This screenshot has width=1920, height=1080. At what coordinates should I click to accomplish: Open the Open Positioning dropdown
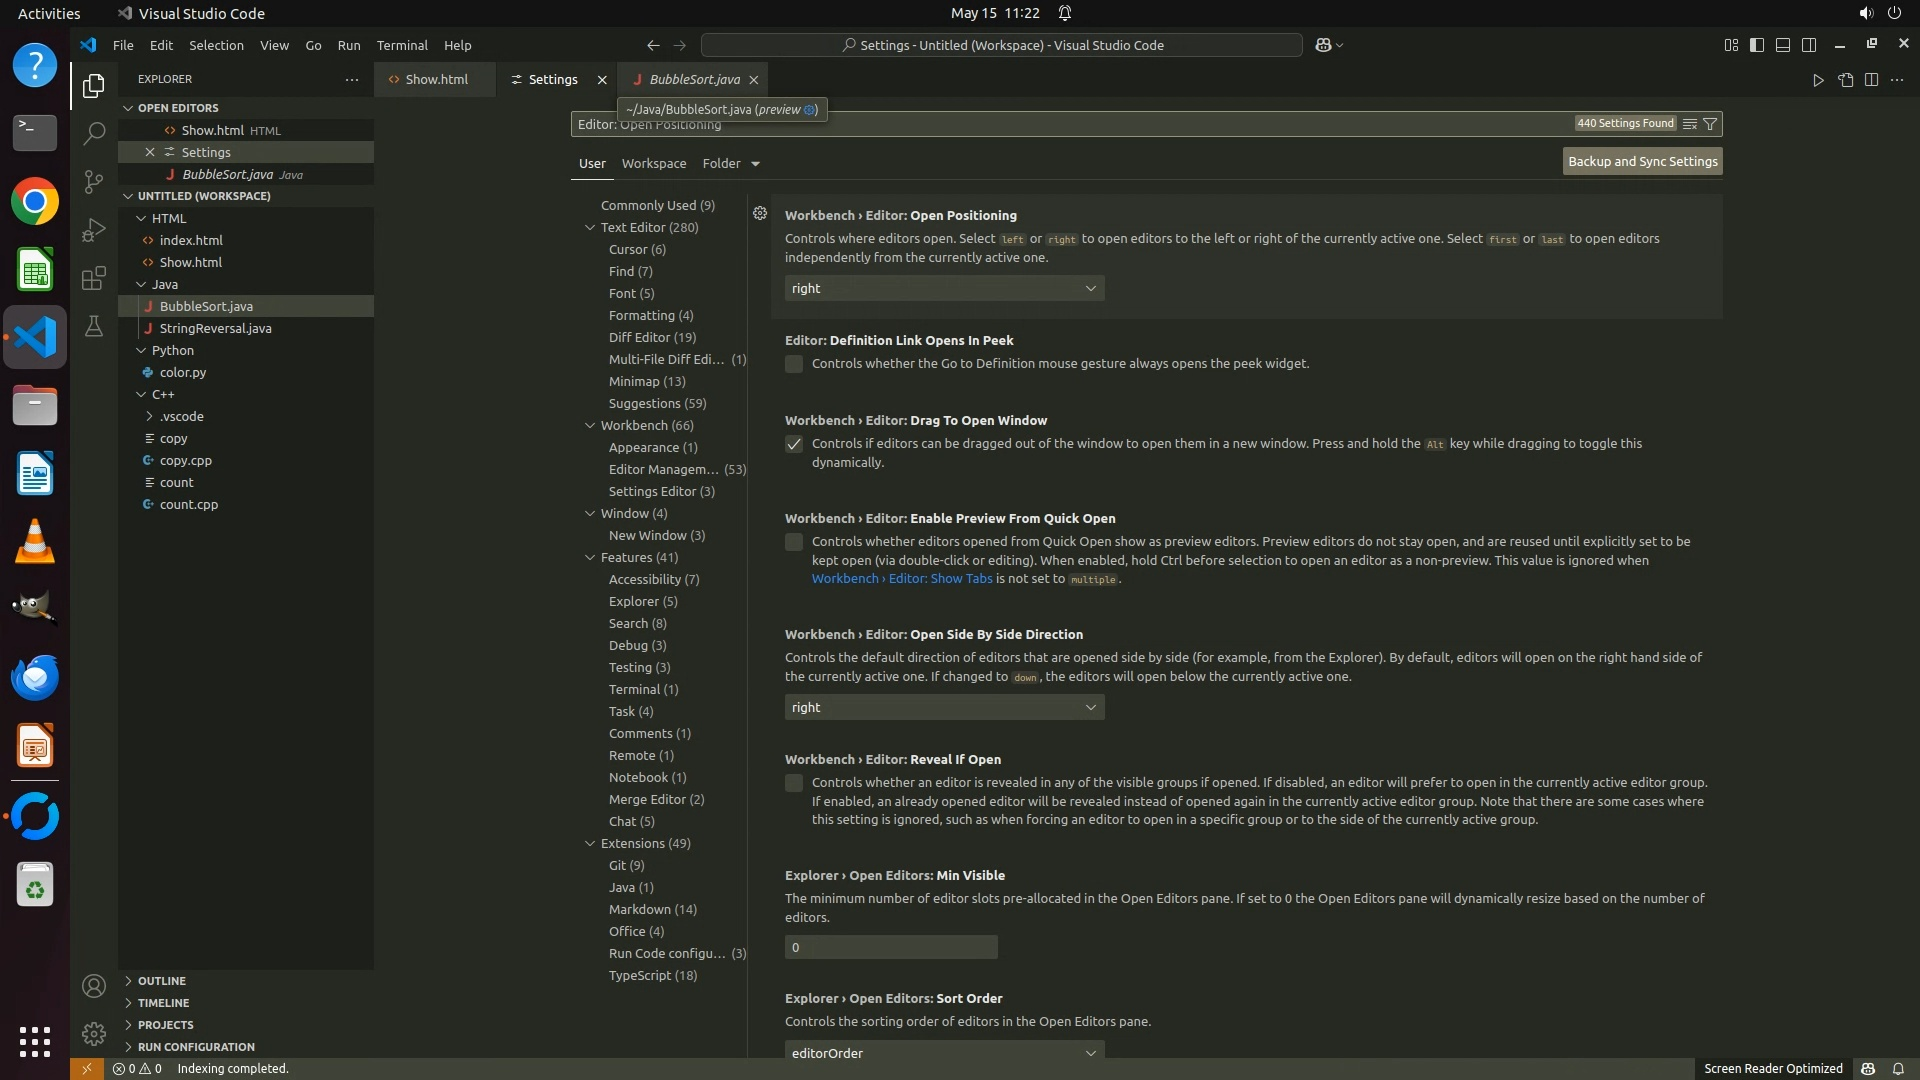point(944,288)
